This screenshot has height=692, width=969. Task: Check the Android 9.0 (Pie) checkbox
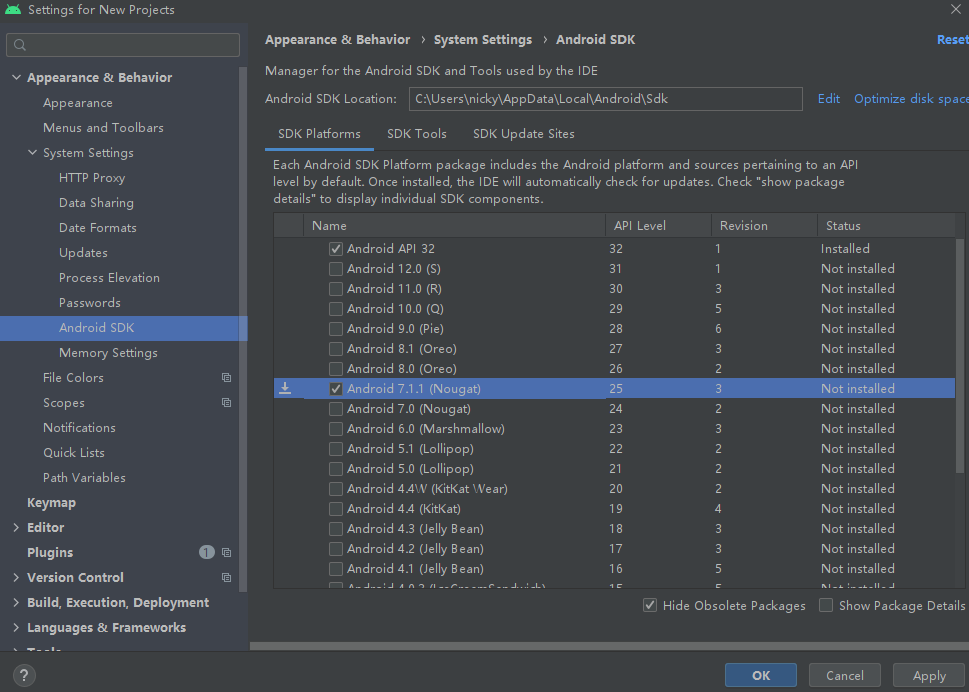tap(336, 329)
